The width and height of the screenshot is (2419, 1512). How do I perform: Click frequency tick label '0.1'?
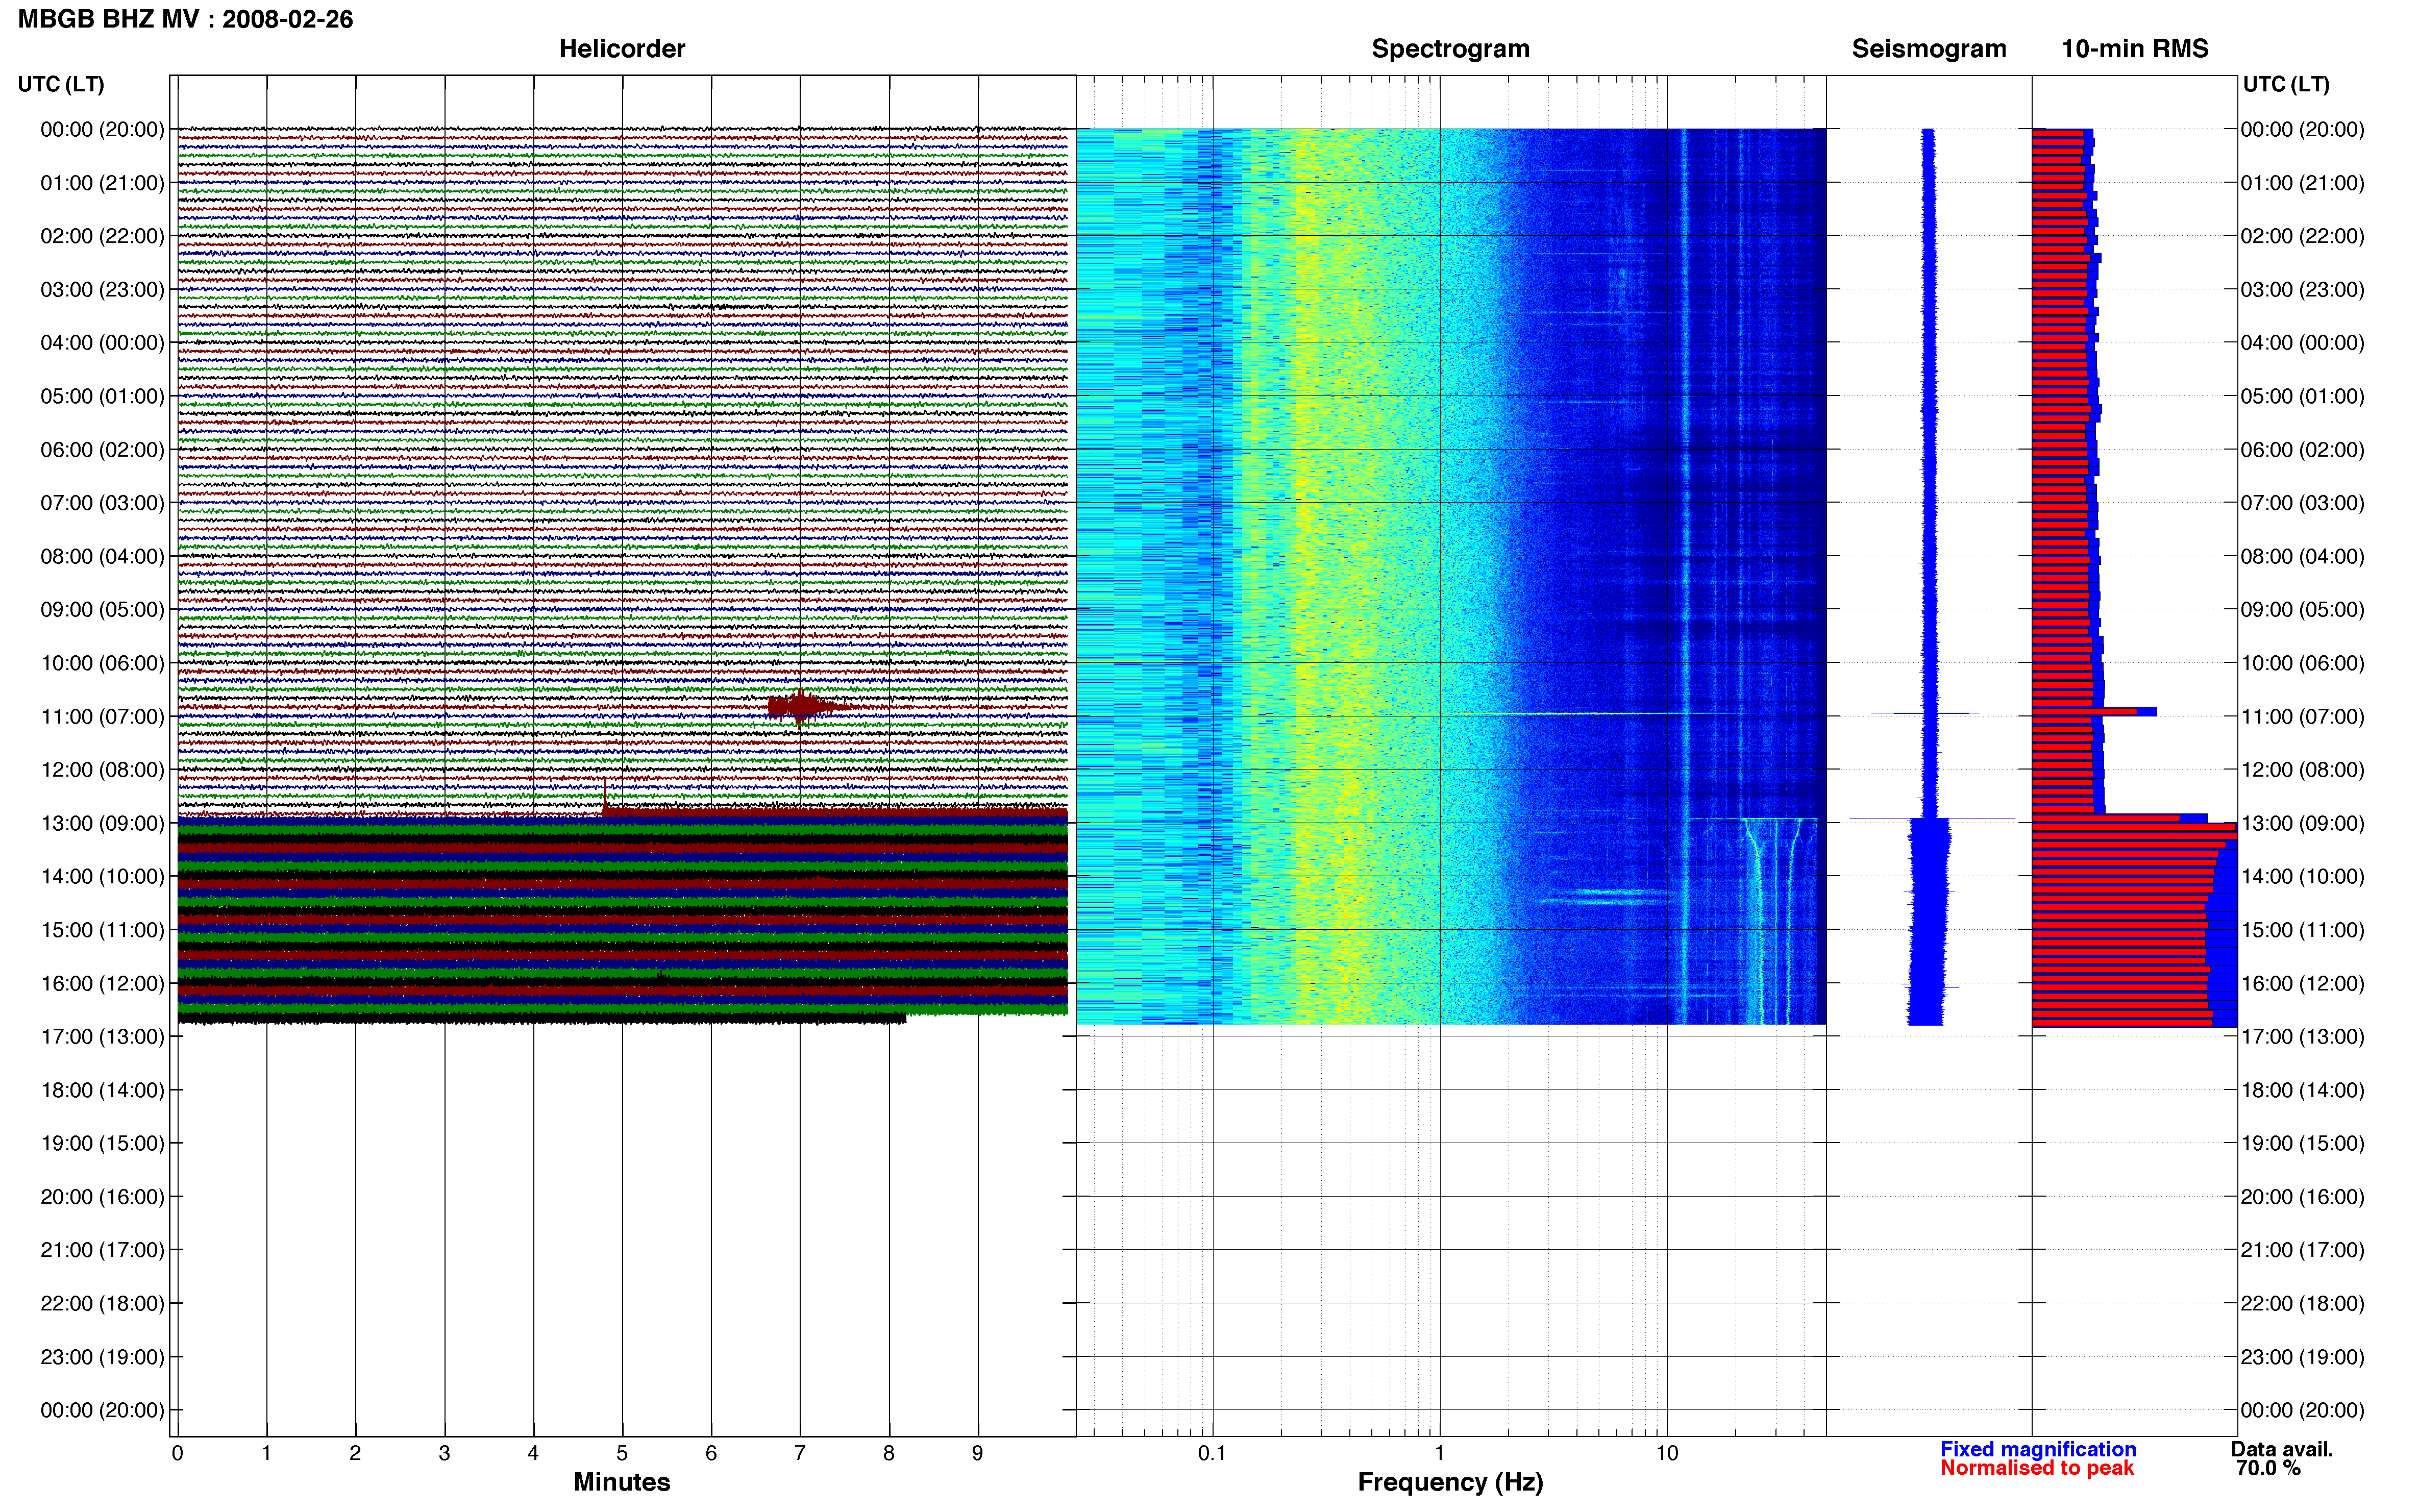coord(1212,1453)
